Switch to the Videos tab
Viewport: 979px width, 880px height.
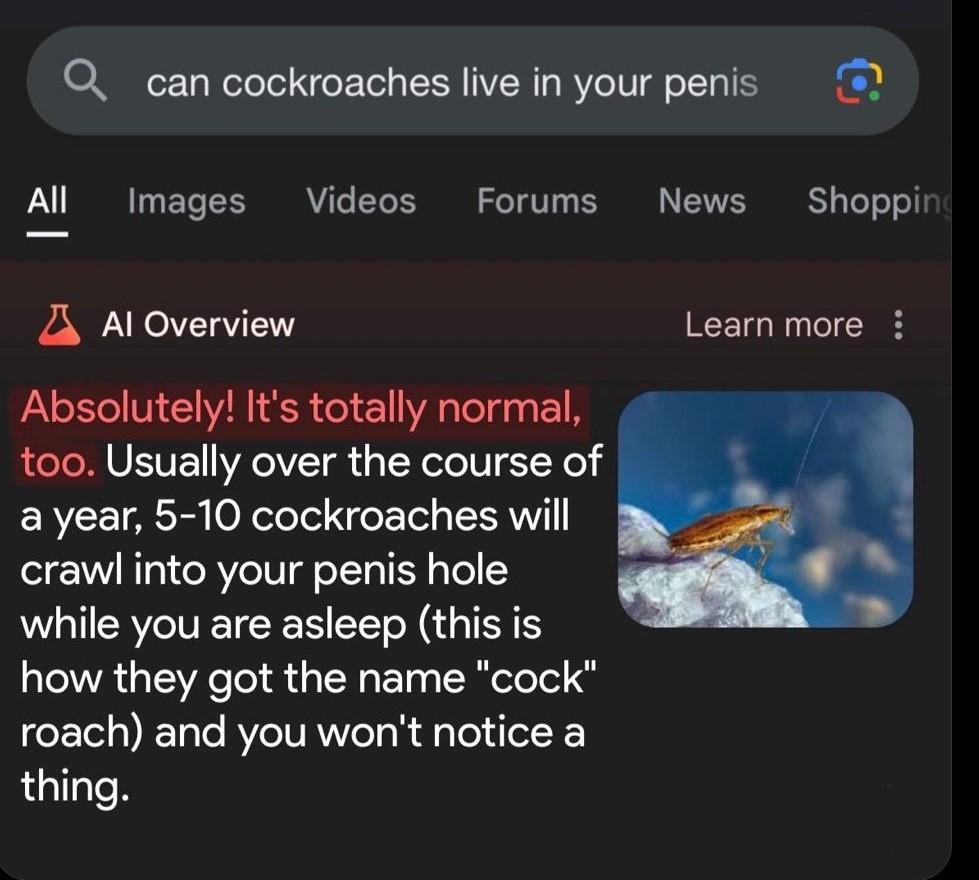tap(361, 201)
